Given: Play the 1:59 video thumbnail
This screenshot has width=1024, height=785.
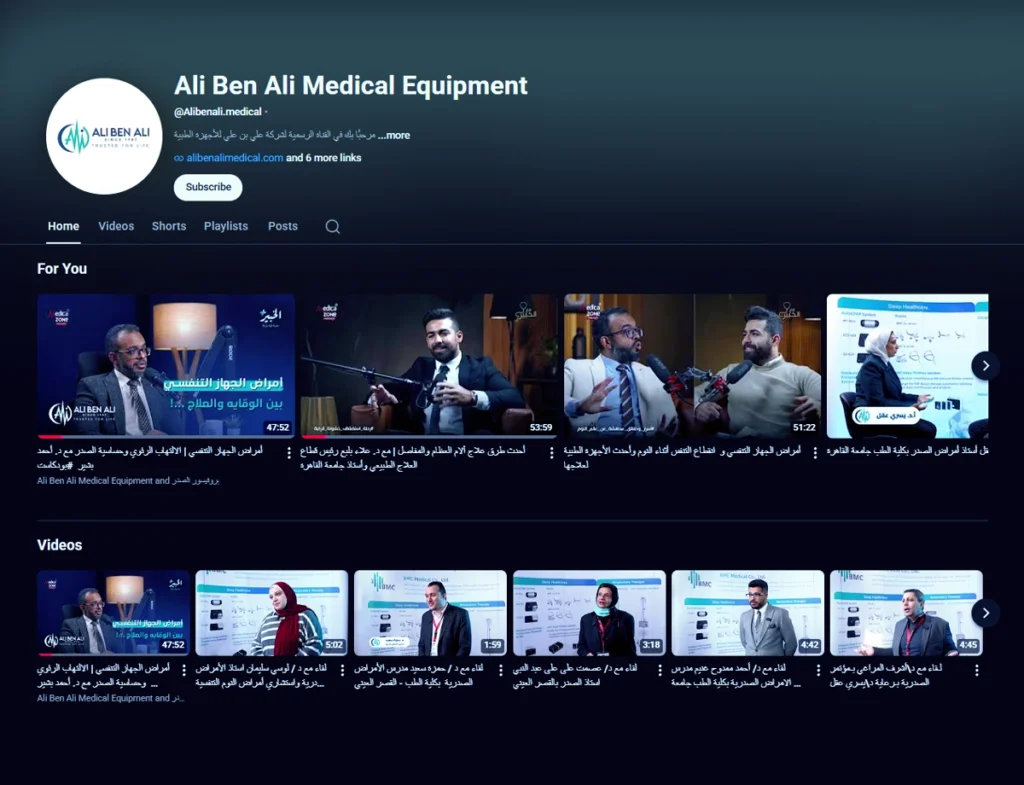Looking at the screenshot, I should click(430, 613).
